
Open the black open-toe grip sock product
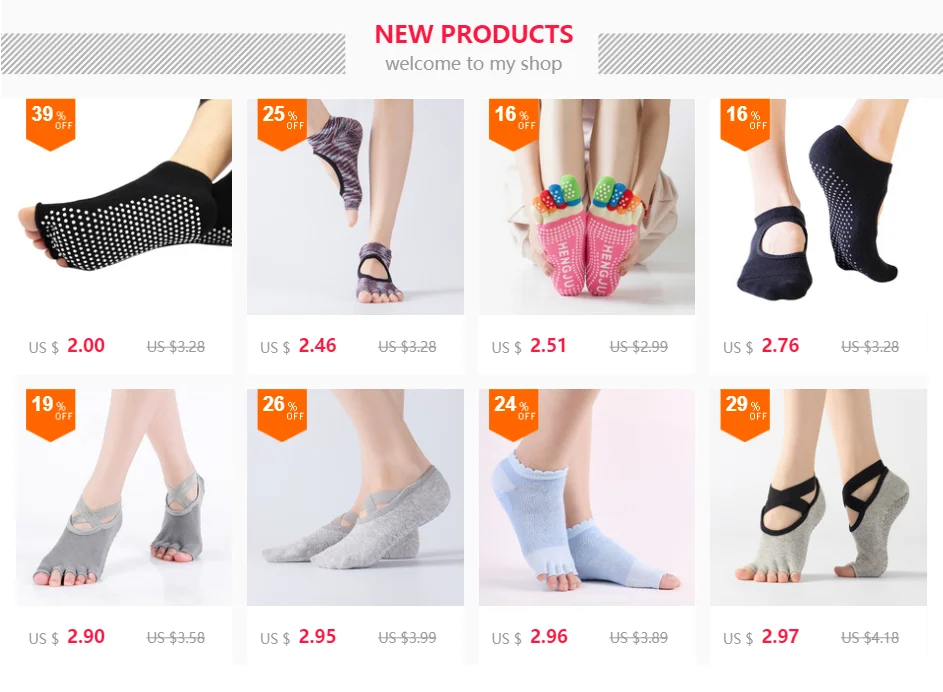pyautogui.click(x=124, y=207)
